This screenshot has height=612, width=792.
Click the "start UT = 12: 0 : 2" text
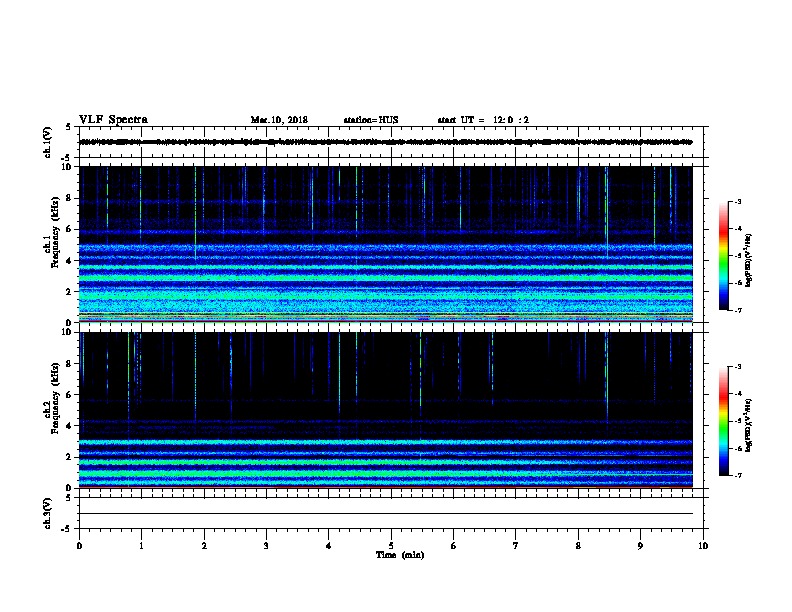pos(483,120)
